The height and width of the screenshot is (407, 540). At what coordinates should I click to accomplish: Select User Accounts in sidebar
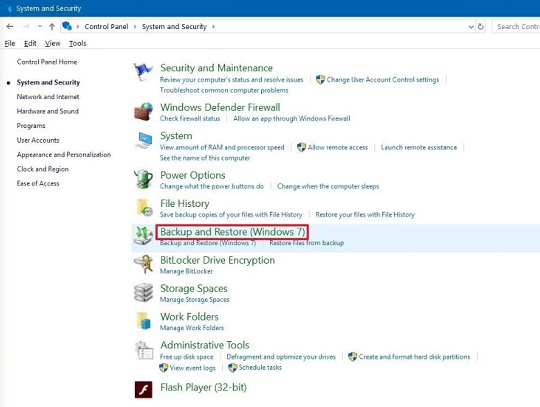[x=38, y=140]
